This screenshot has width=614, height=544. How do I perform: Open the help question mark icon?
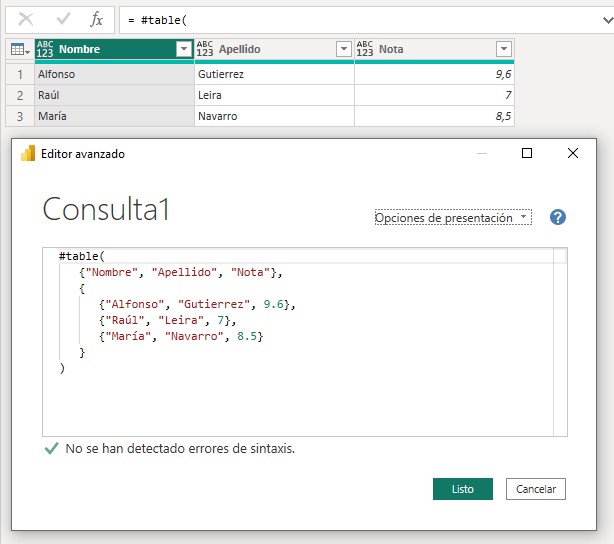pyautogui.click(x=558, y=217)
